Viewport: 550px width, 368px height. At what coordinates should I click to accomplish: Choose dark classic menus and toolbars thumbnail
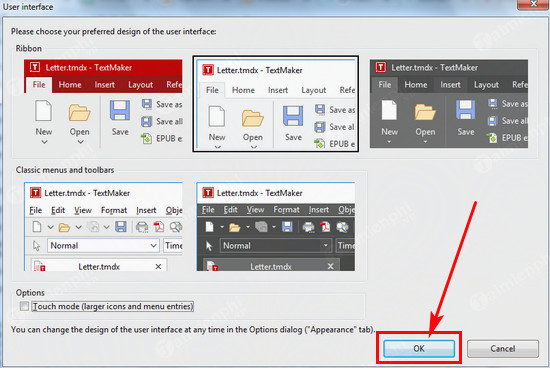point(276,226)
